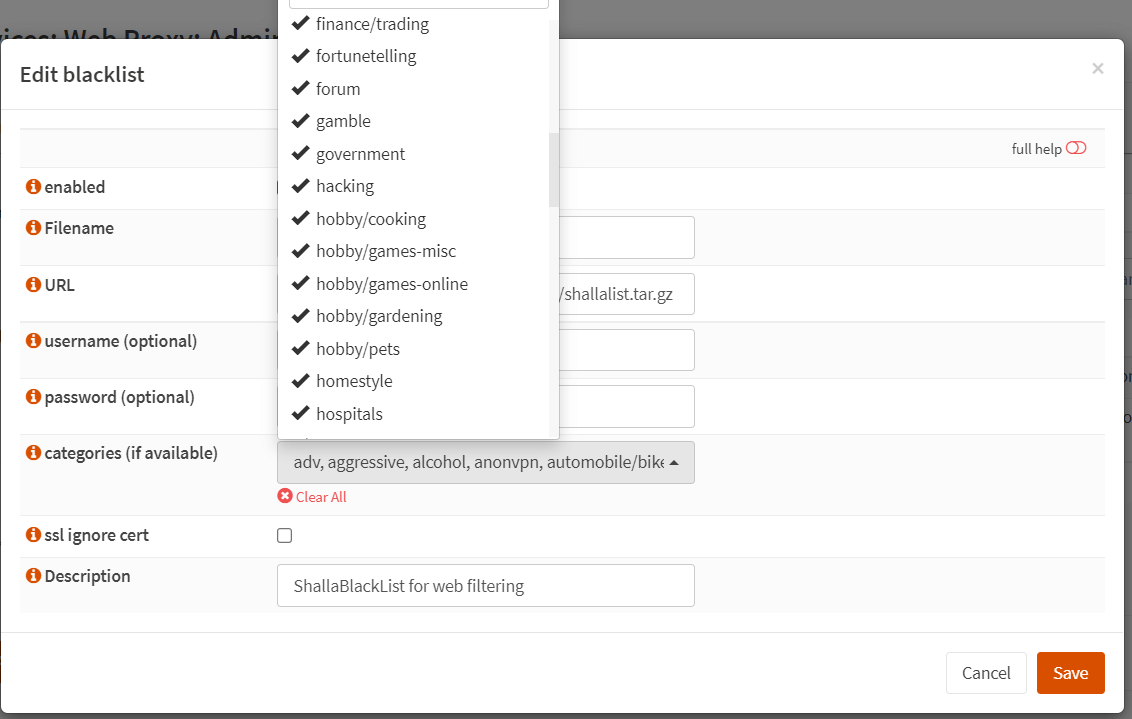
Task: Click the info icon next to Filename
Action: 33,228
